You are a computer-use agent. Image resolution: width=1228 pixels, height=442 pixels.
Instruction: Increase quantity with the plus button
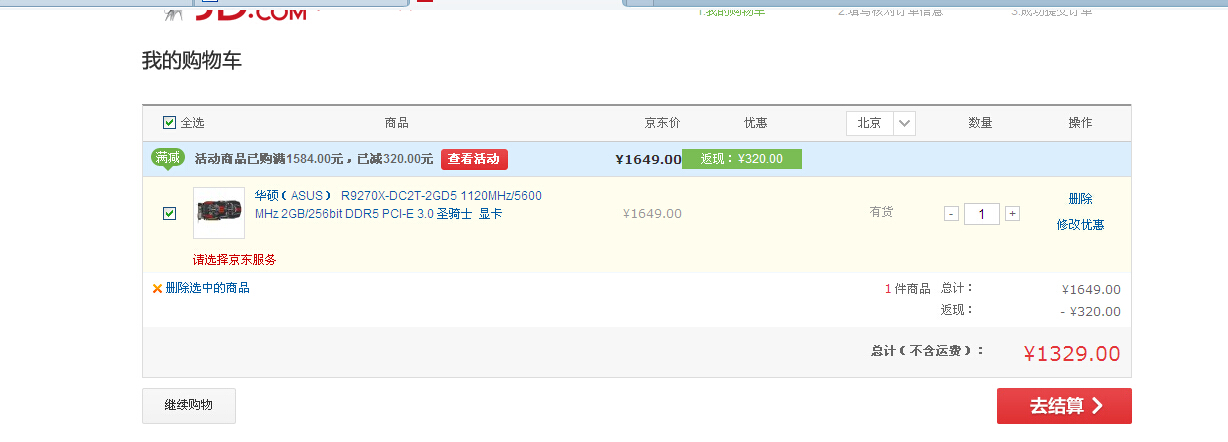[x=1012, y=213]
